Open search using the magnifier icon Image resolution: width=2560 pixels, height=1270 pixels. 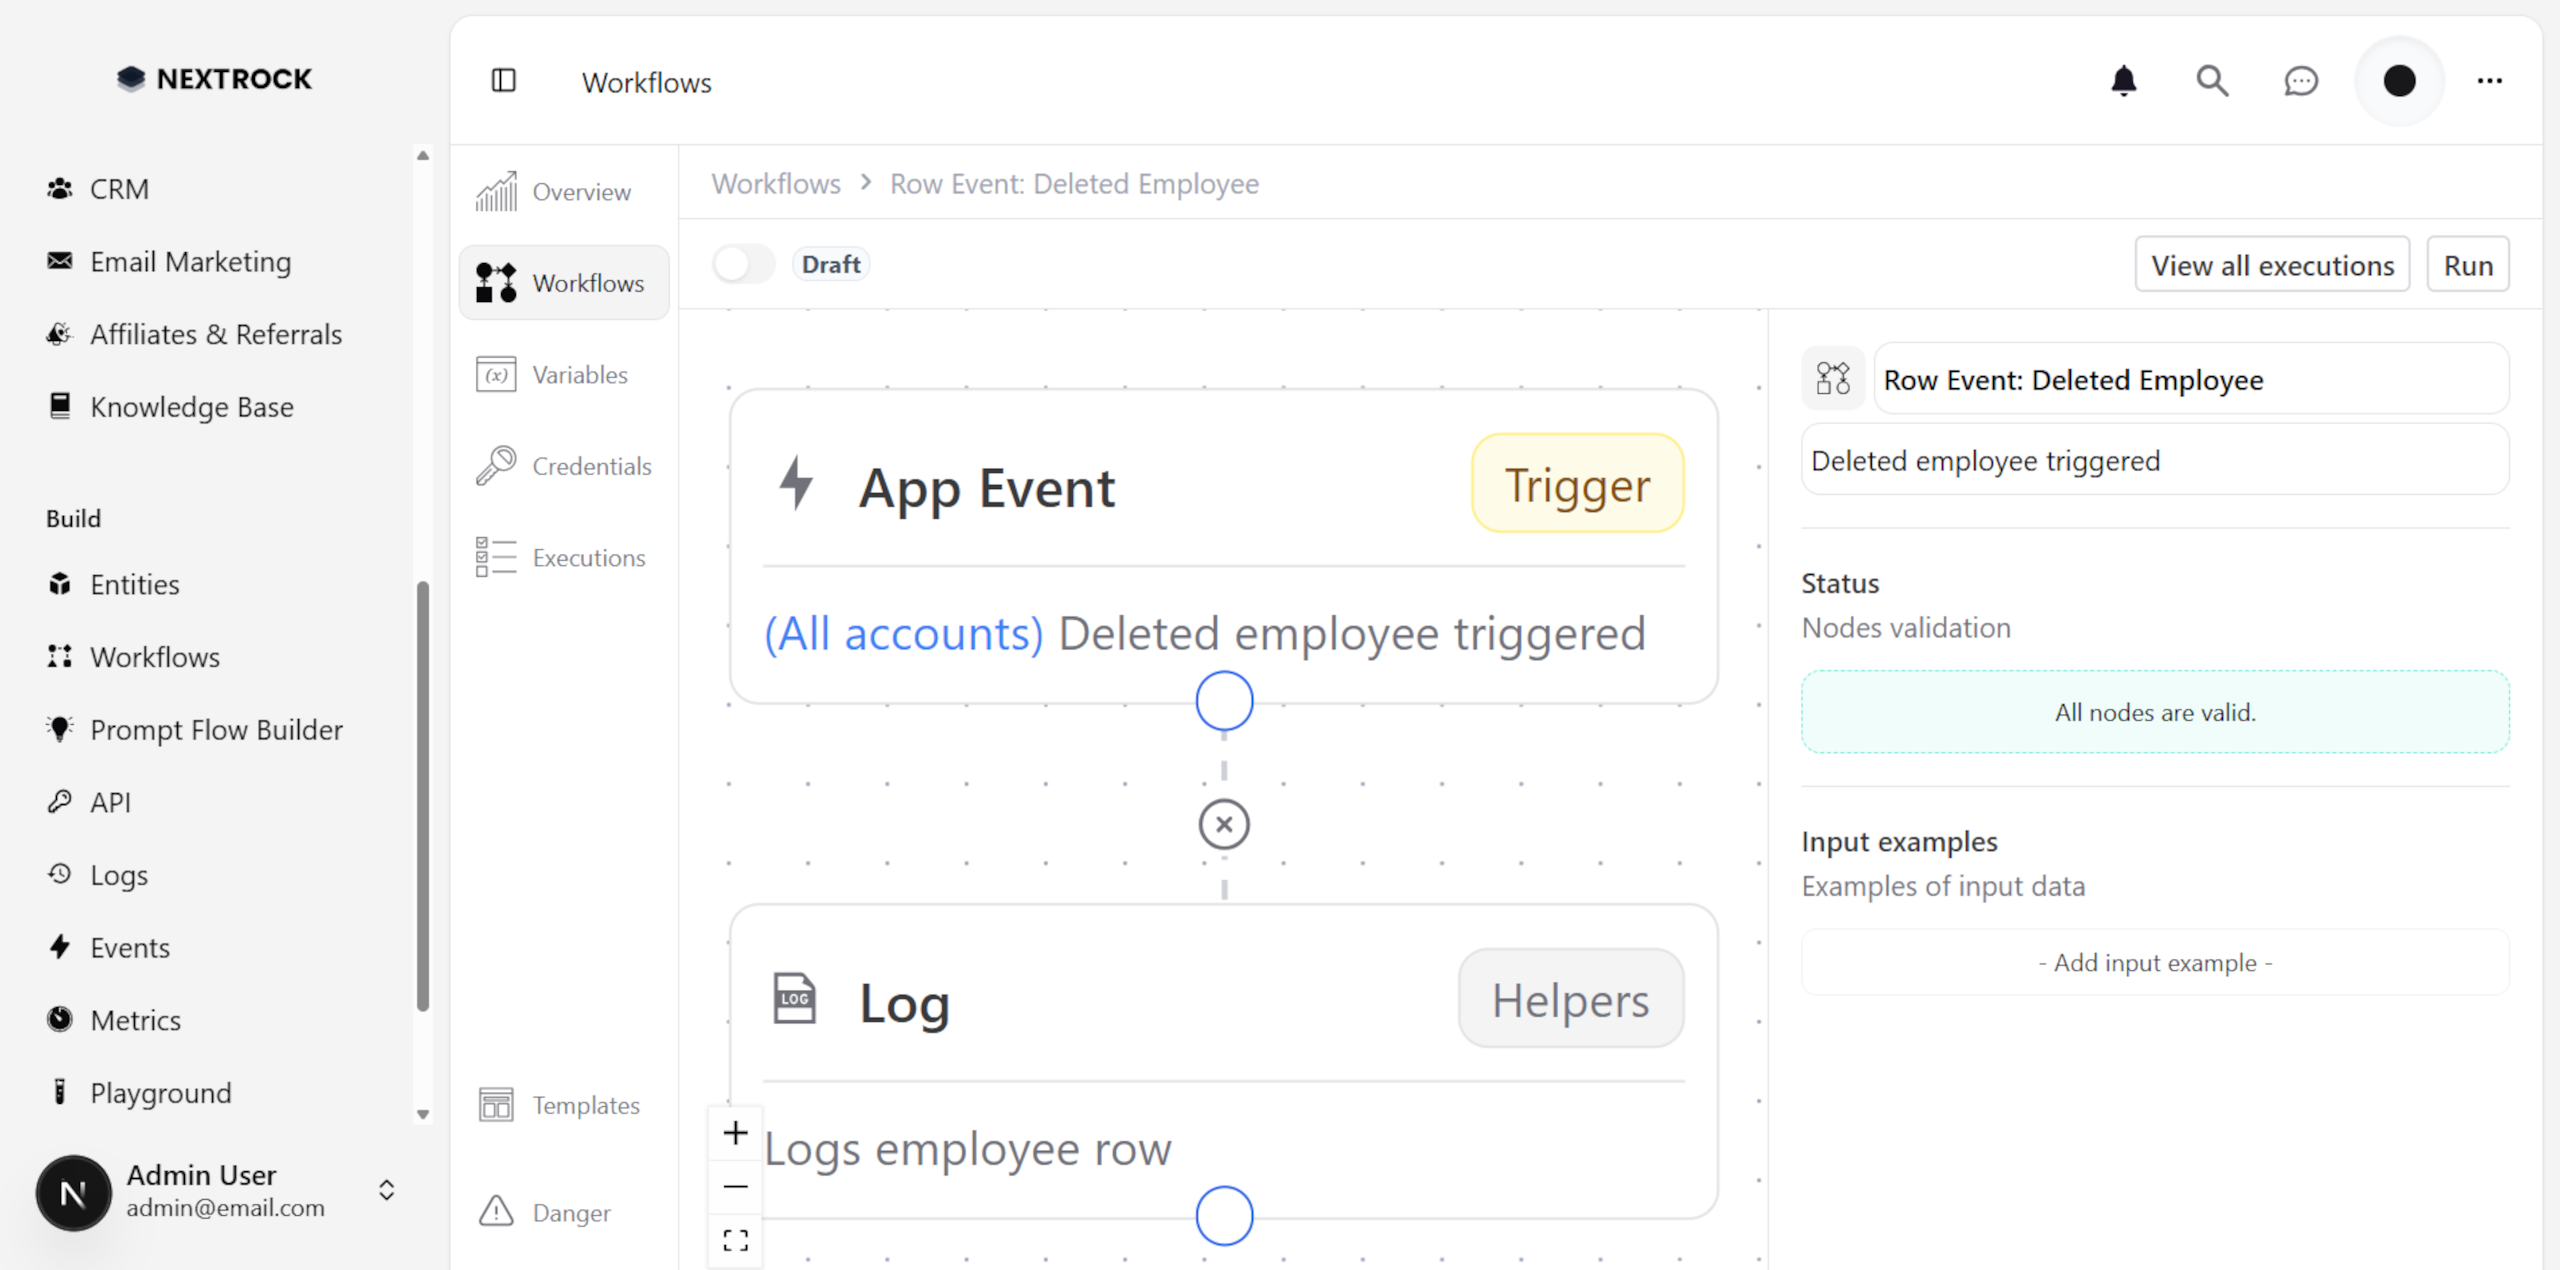tap(2212, 81)
